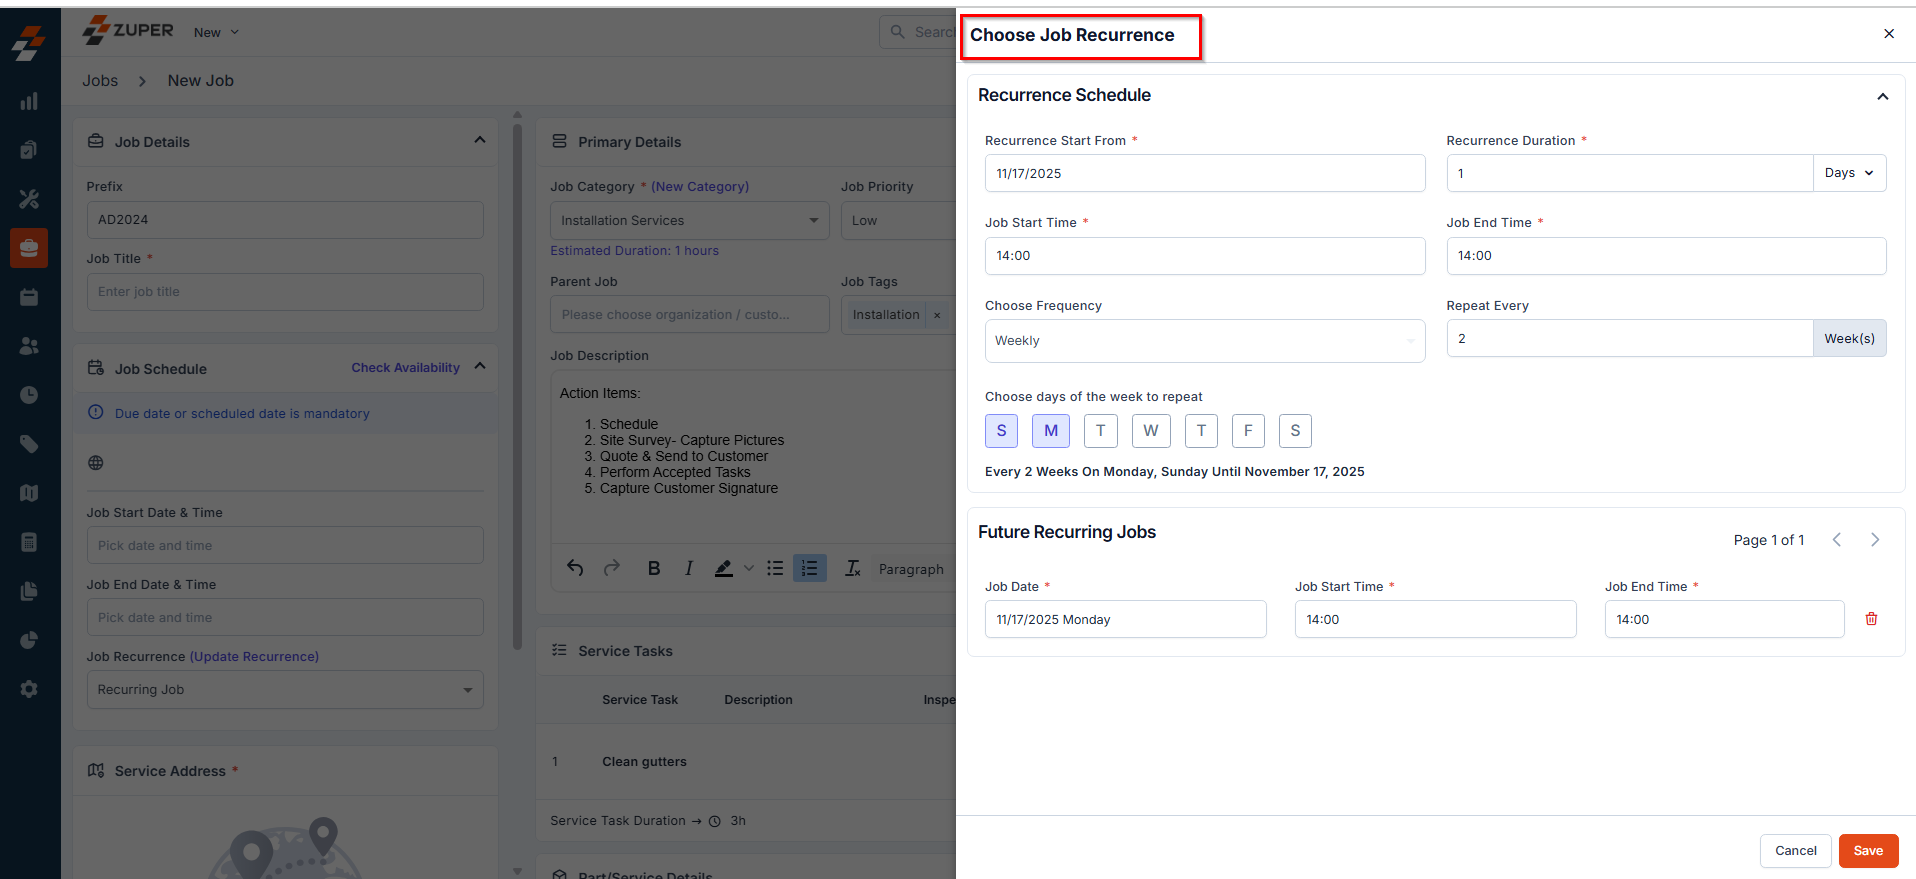Image resolution: width=1916 pixels, height=879 pixels.
Task: Toggle Tuesday in days of week to repeat
Action: [1101, 431]
